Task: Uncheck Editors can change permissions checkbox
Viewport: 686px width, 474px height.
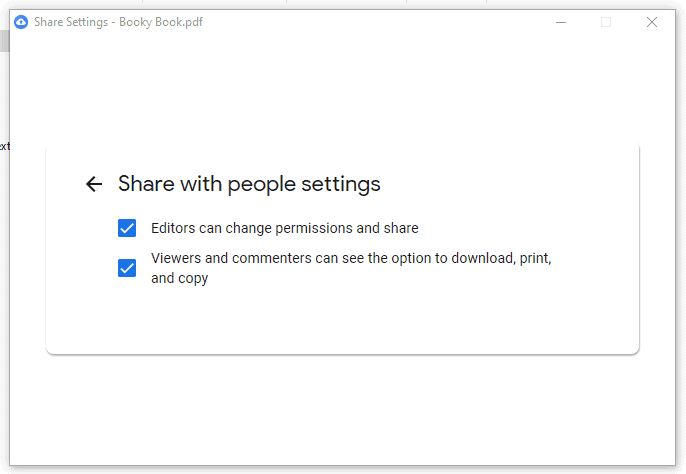Action: (127, 228)
